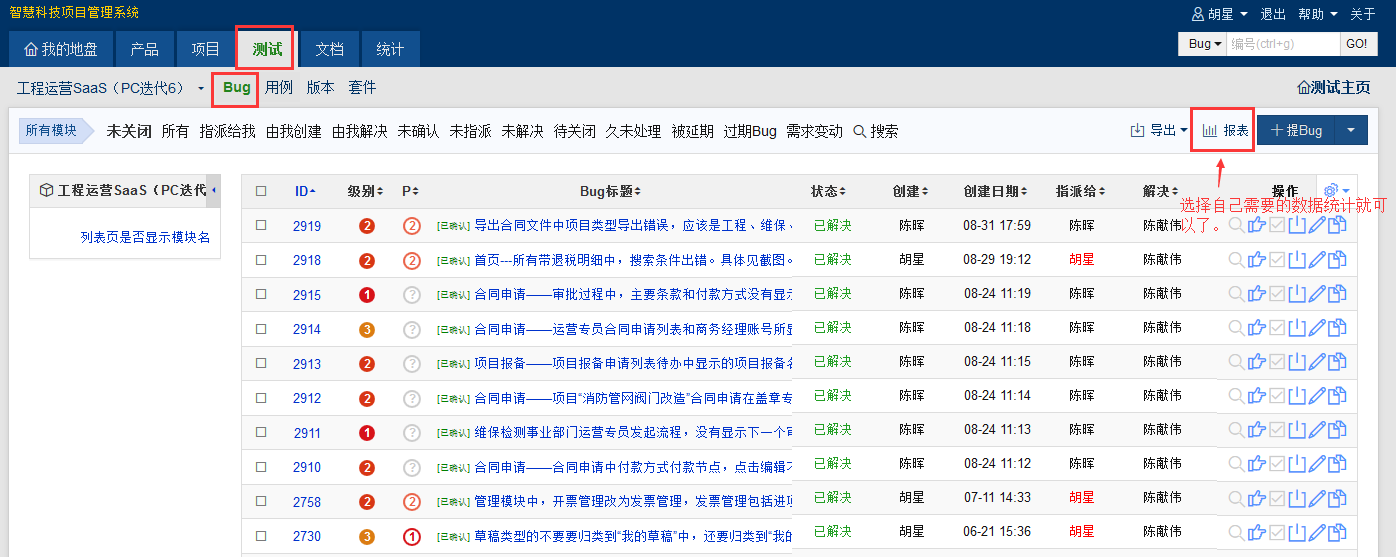Open the Bug search-type dropdown

point(1203,44)
